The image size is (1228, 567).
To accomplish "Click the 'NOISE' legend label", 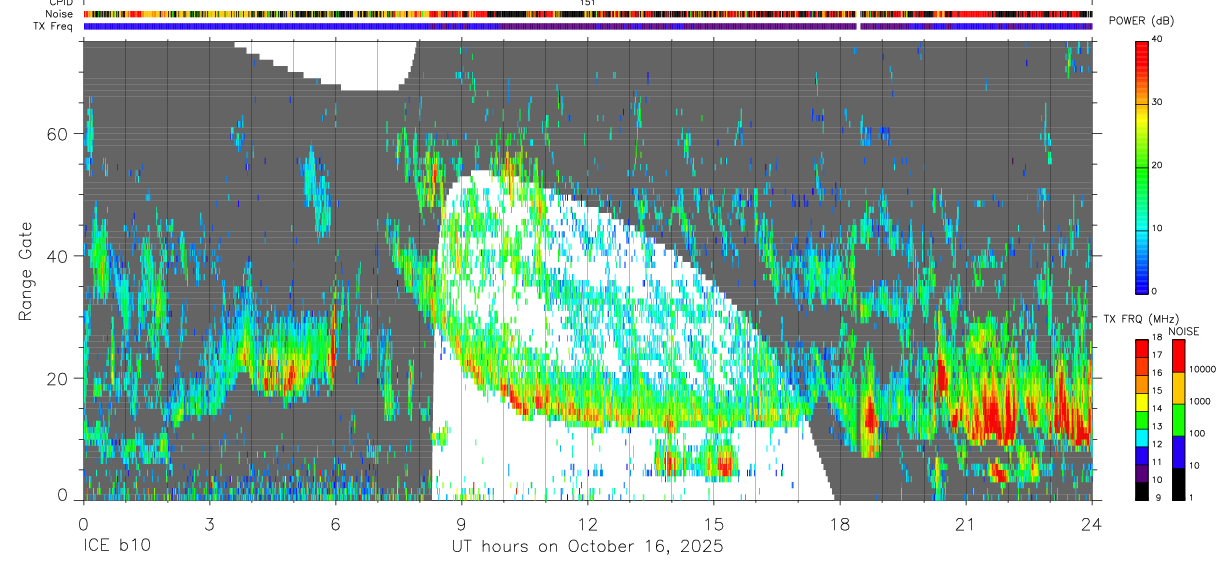I will [1183, 332].
